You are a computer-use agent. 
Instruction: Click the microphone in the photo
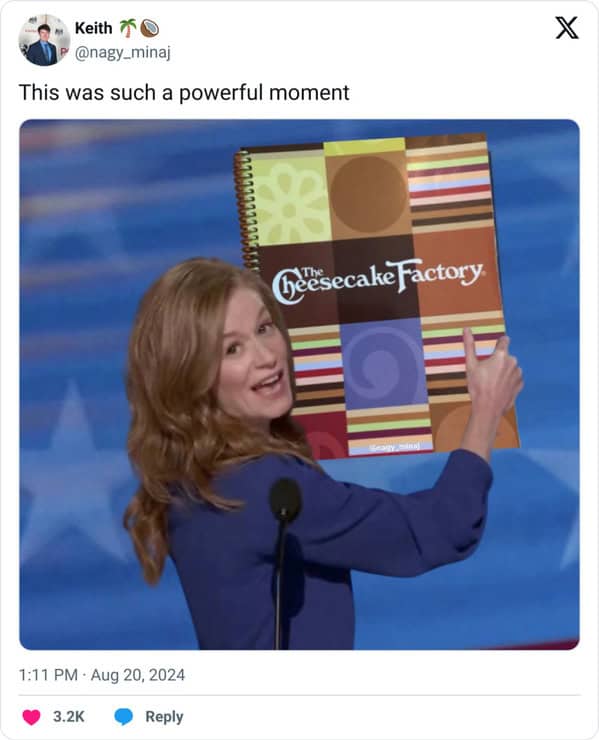(x=285, y=500)
